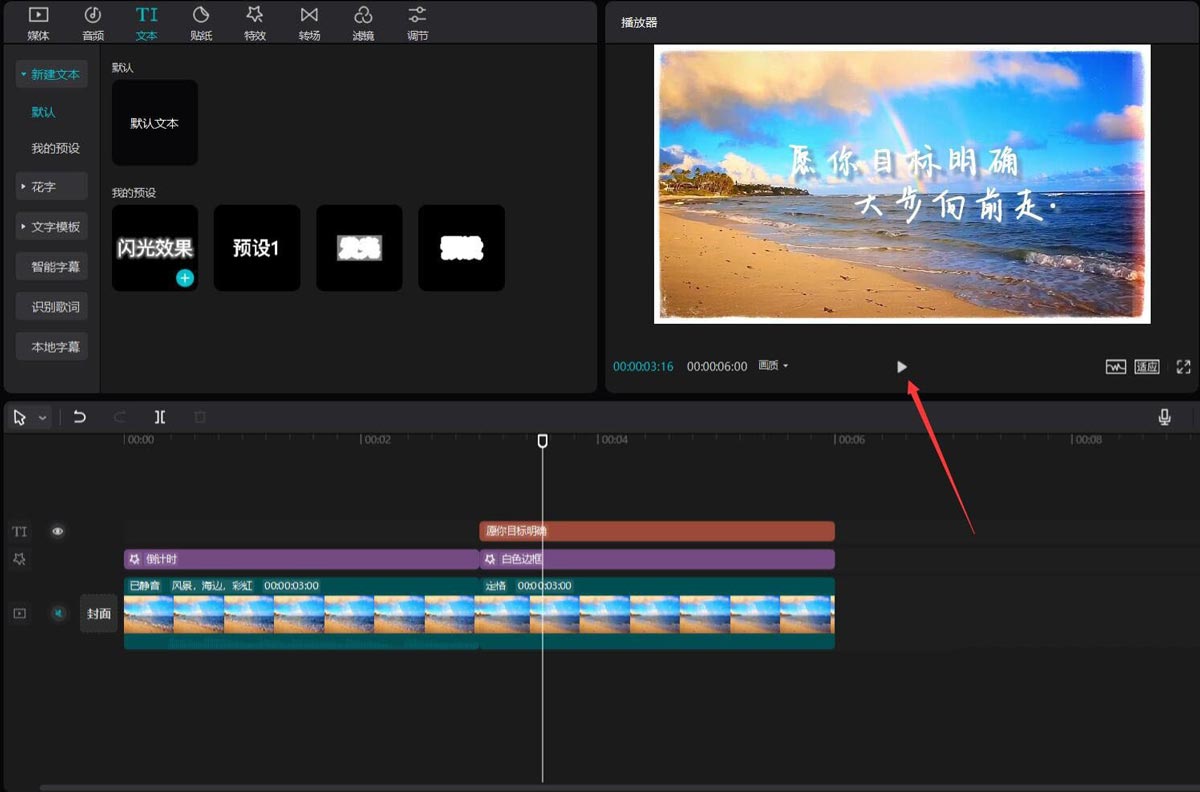The height and width of the screenshot is (792, 1200).
Task: Add 闪光效果 preset using plus icon
Action: click(185, 278)
